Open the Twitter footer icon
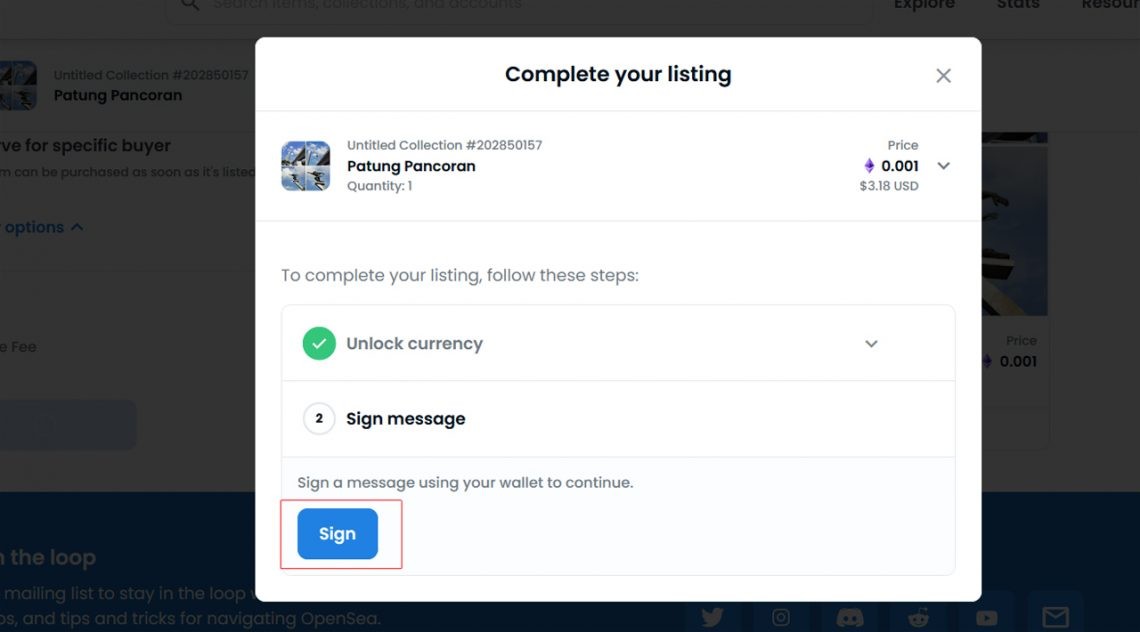 coord(712,617)
